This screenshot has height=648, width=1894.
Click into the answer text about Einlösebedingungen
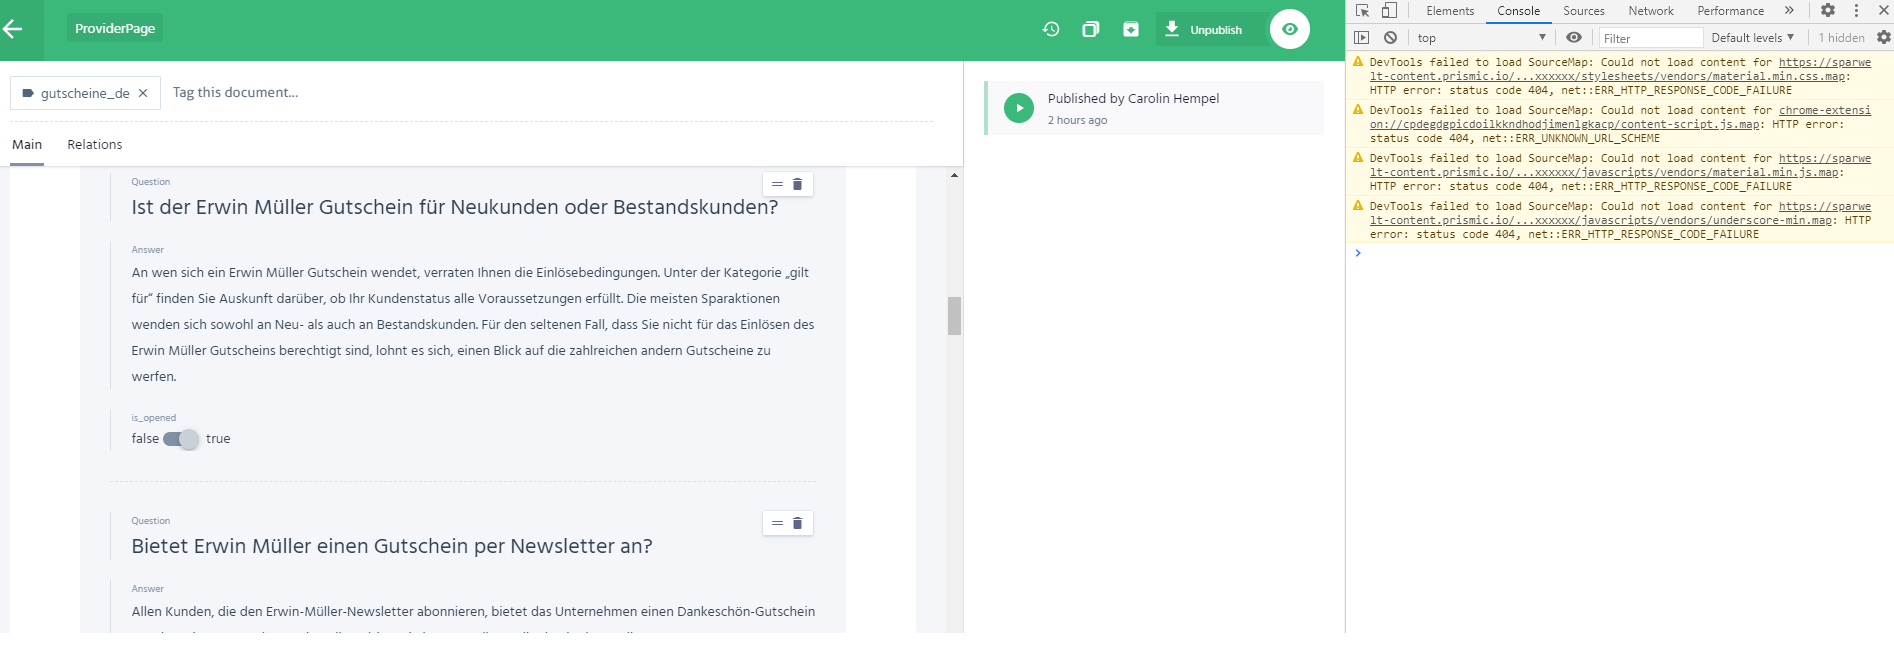pos(473,324)
